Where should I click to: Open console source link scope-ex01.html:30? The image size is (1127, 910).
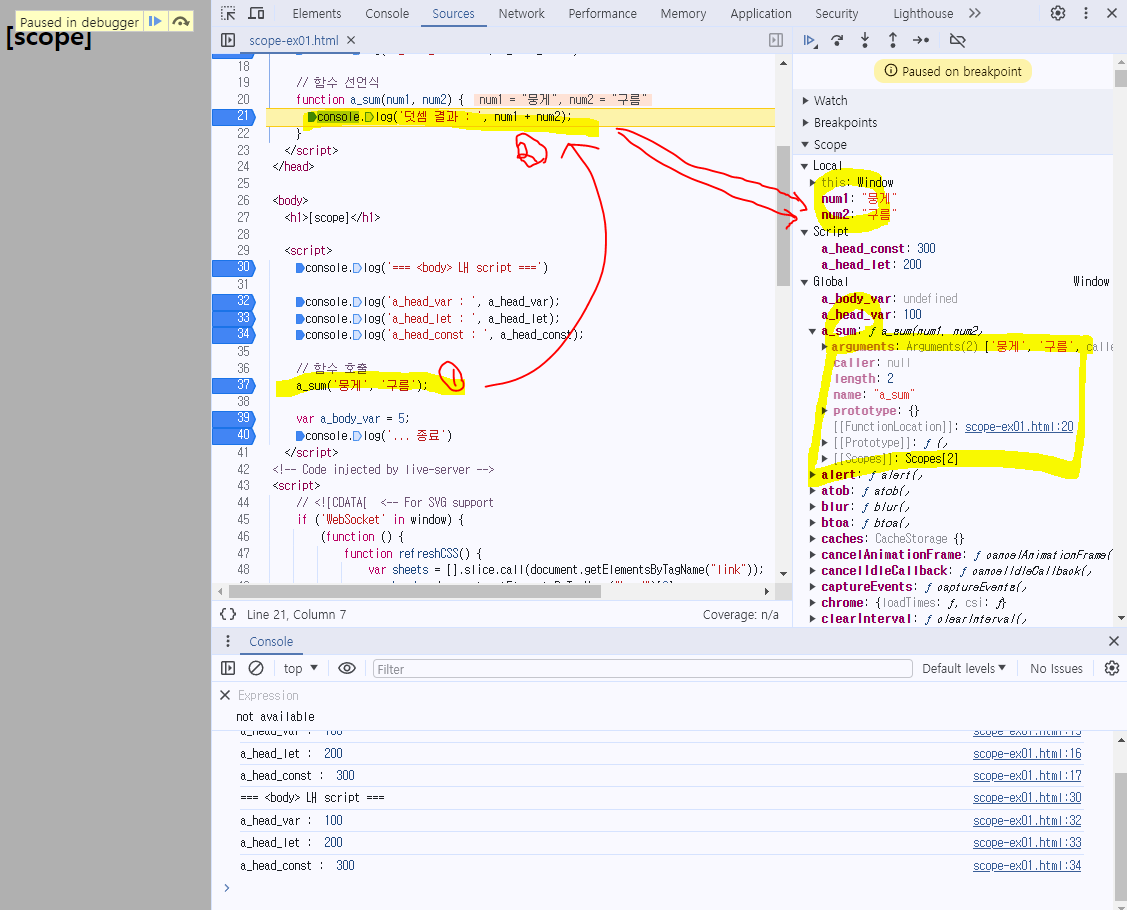pyautogui.click(x=1027, y=798)
